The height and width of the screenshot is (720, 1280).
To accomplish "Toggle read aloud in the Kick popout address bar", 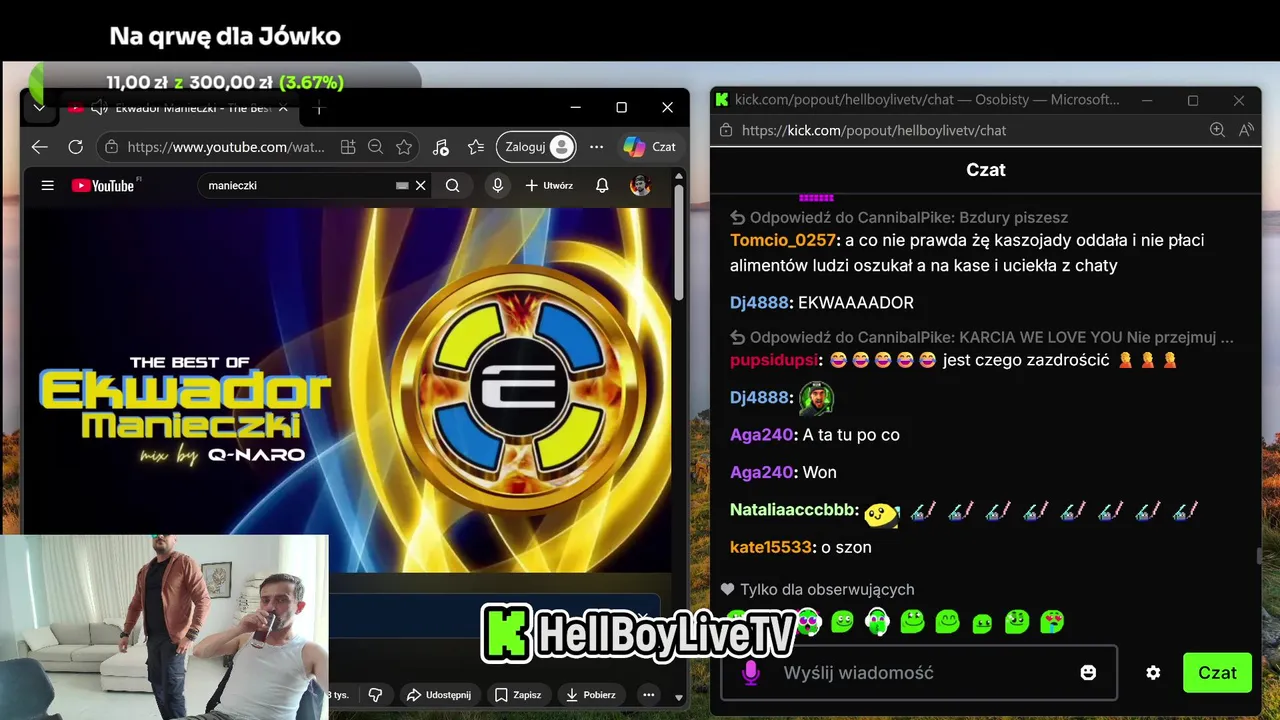I will [x=1246, y=130].
